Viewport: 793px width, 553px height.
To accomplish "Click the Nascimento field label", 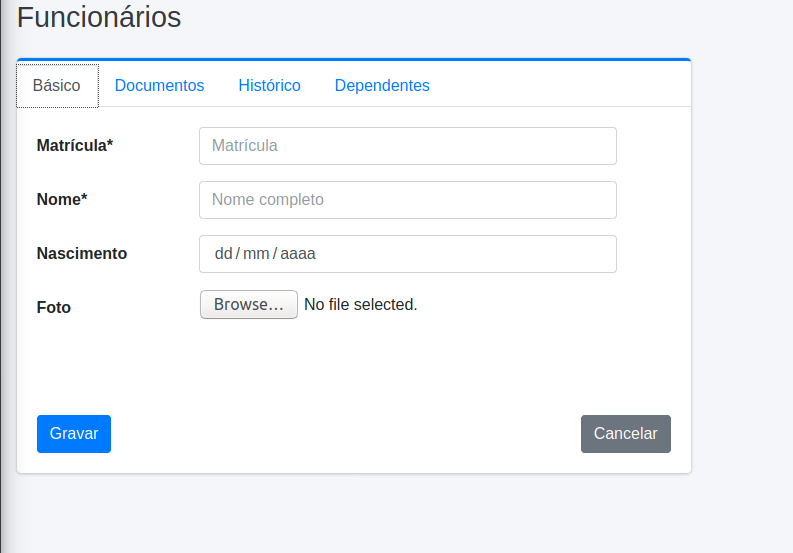I will tap(82, 253).
